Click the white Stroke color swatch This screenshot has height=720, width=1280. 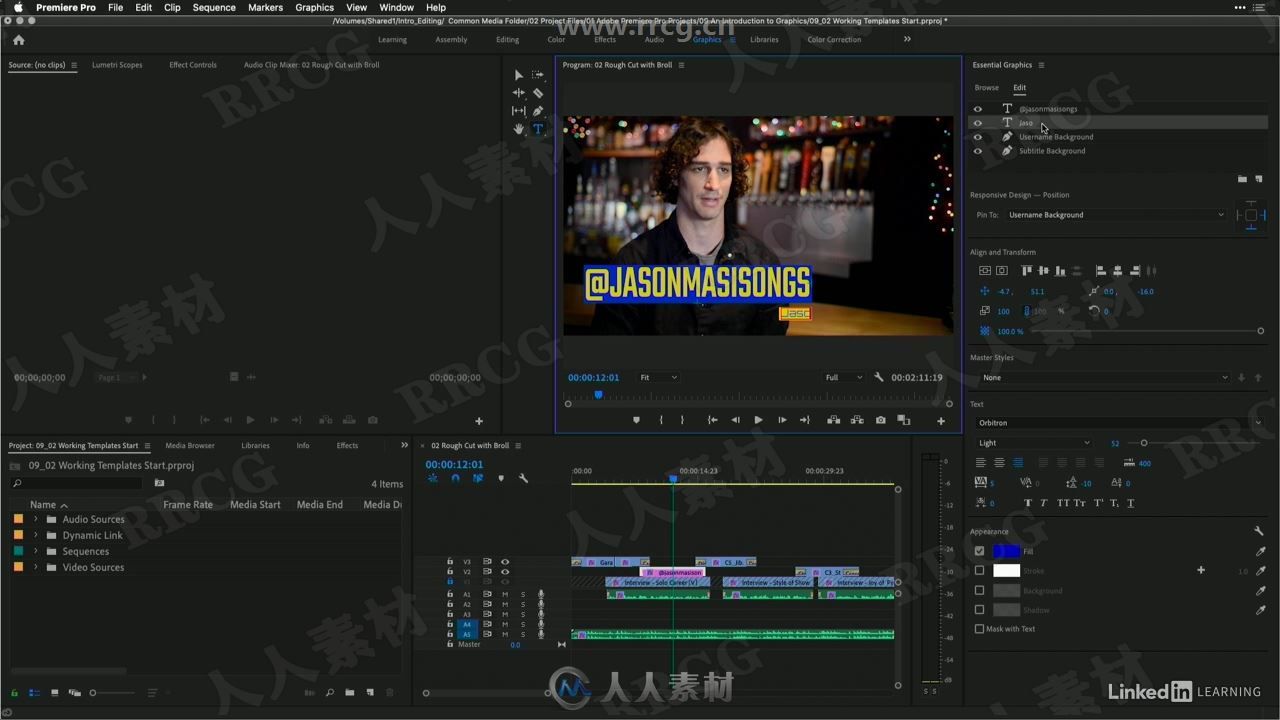[1006, 571]
